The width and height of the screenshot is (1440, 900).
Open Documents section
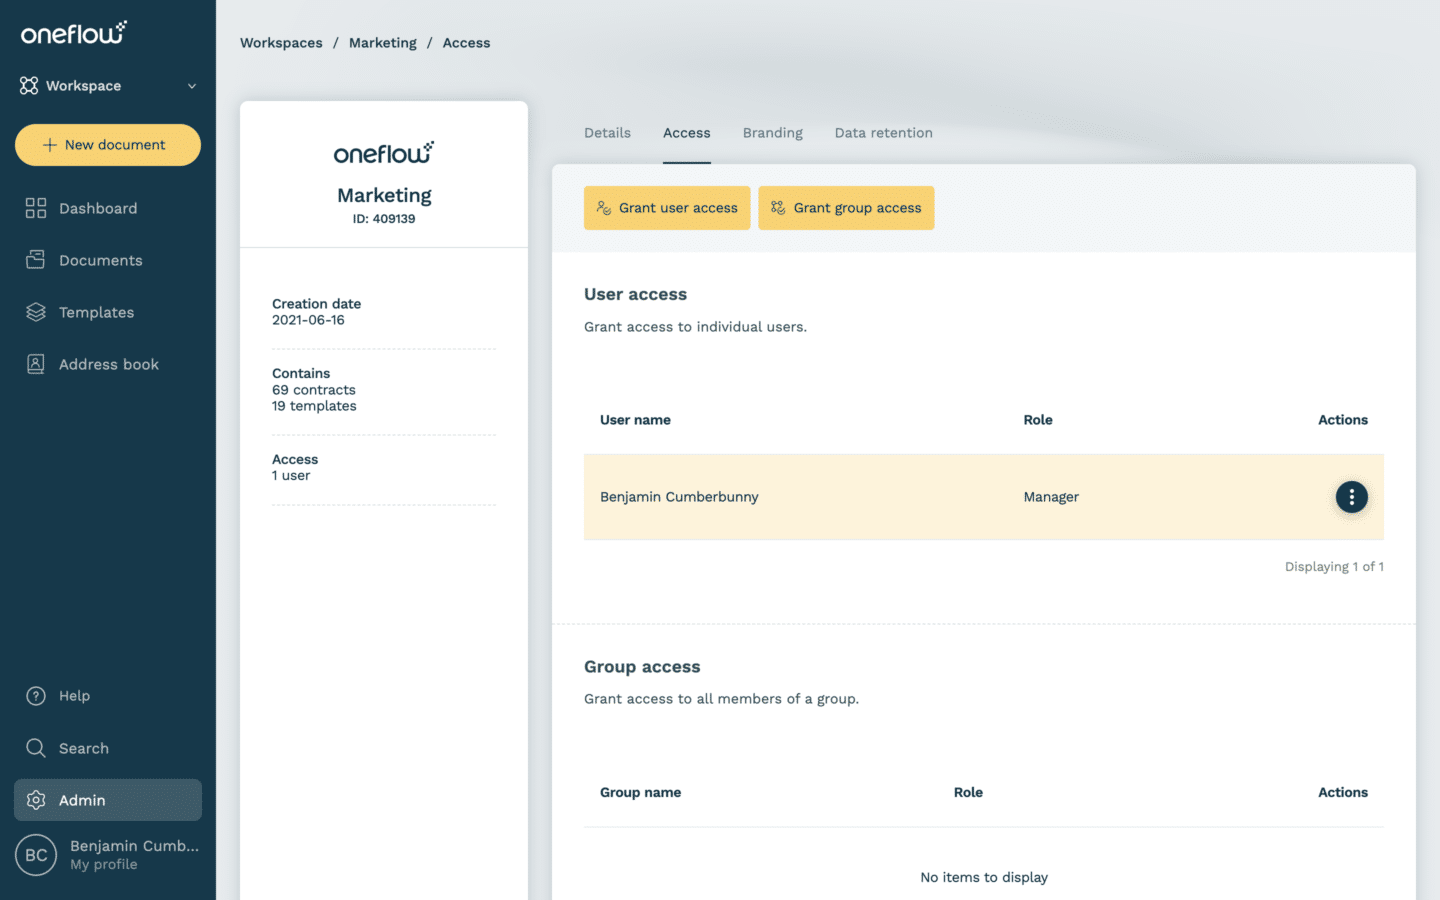tap(101, 260)
